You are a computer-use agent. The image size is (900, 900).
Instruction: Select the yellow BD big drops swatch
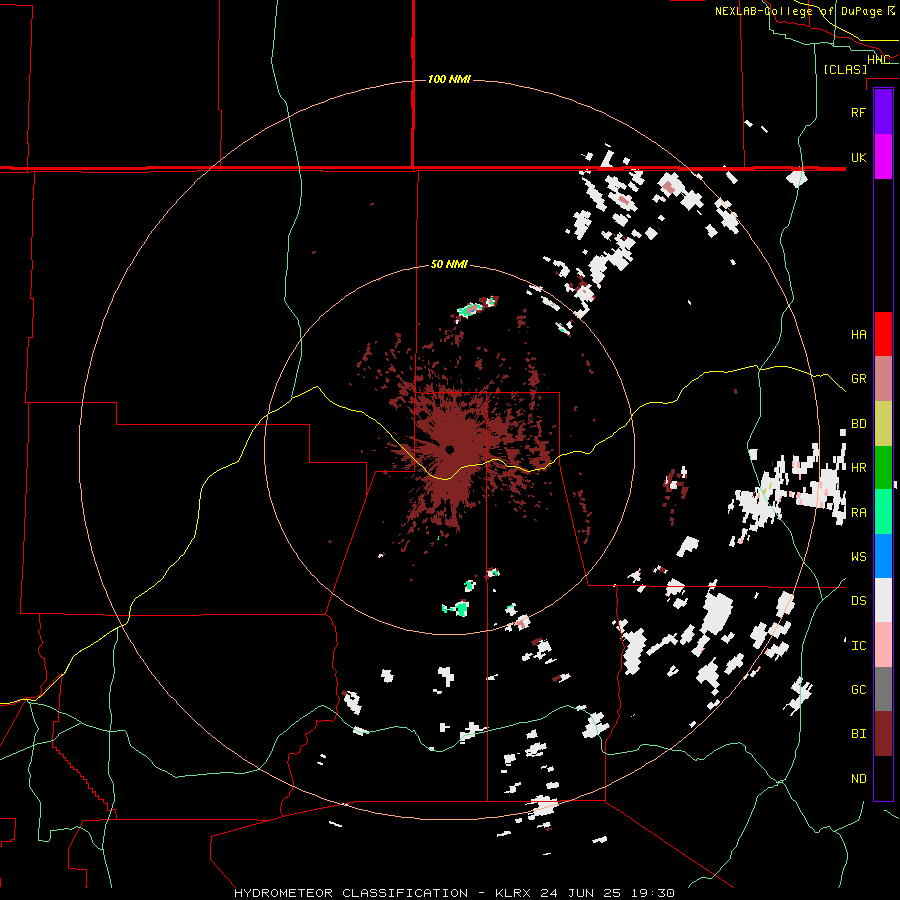[883, 424]
